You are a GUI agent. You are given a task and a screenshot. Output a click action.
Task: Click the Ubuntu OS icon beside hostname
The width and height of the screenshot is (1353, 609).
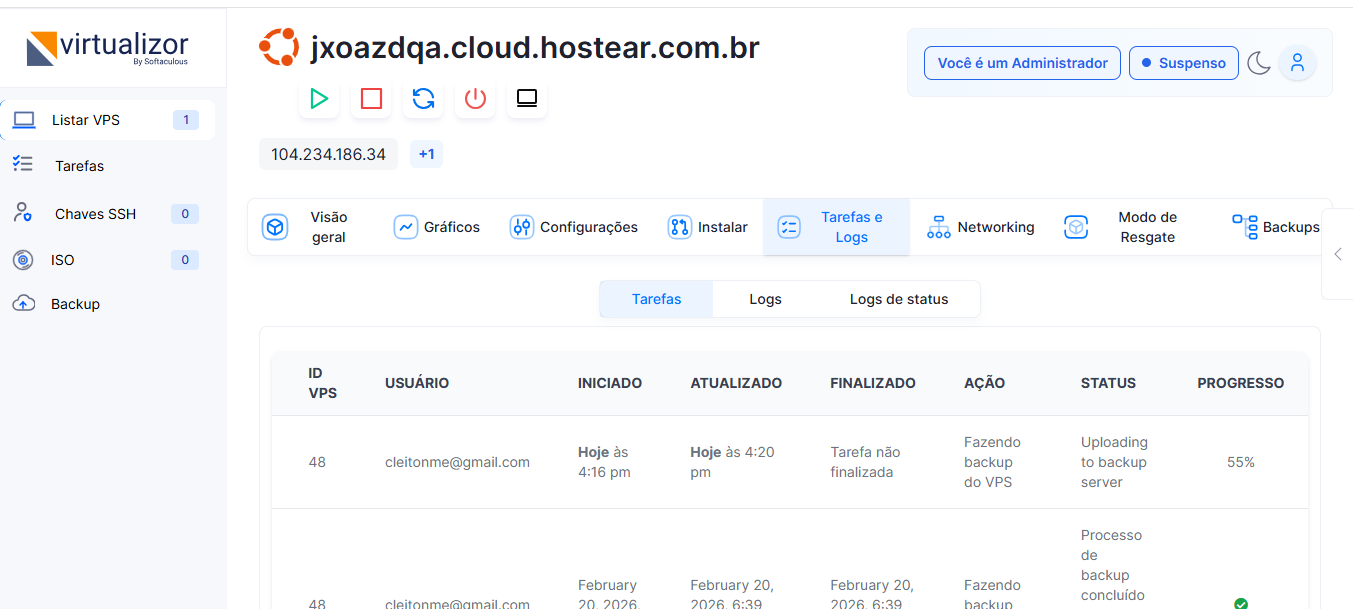(x=278, y=47)
